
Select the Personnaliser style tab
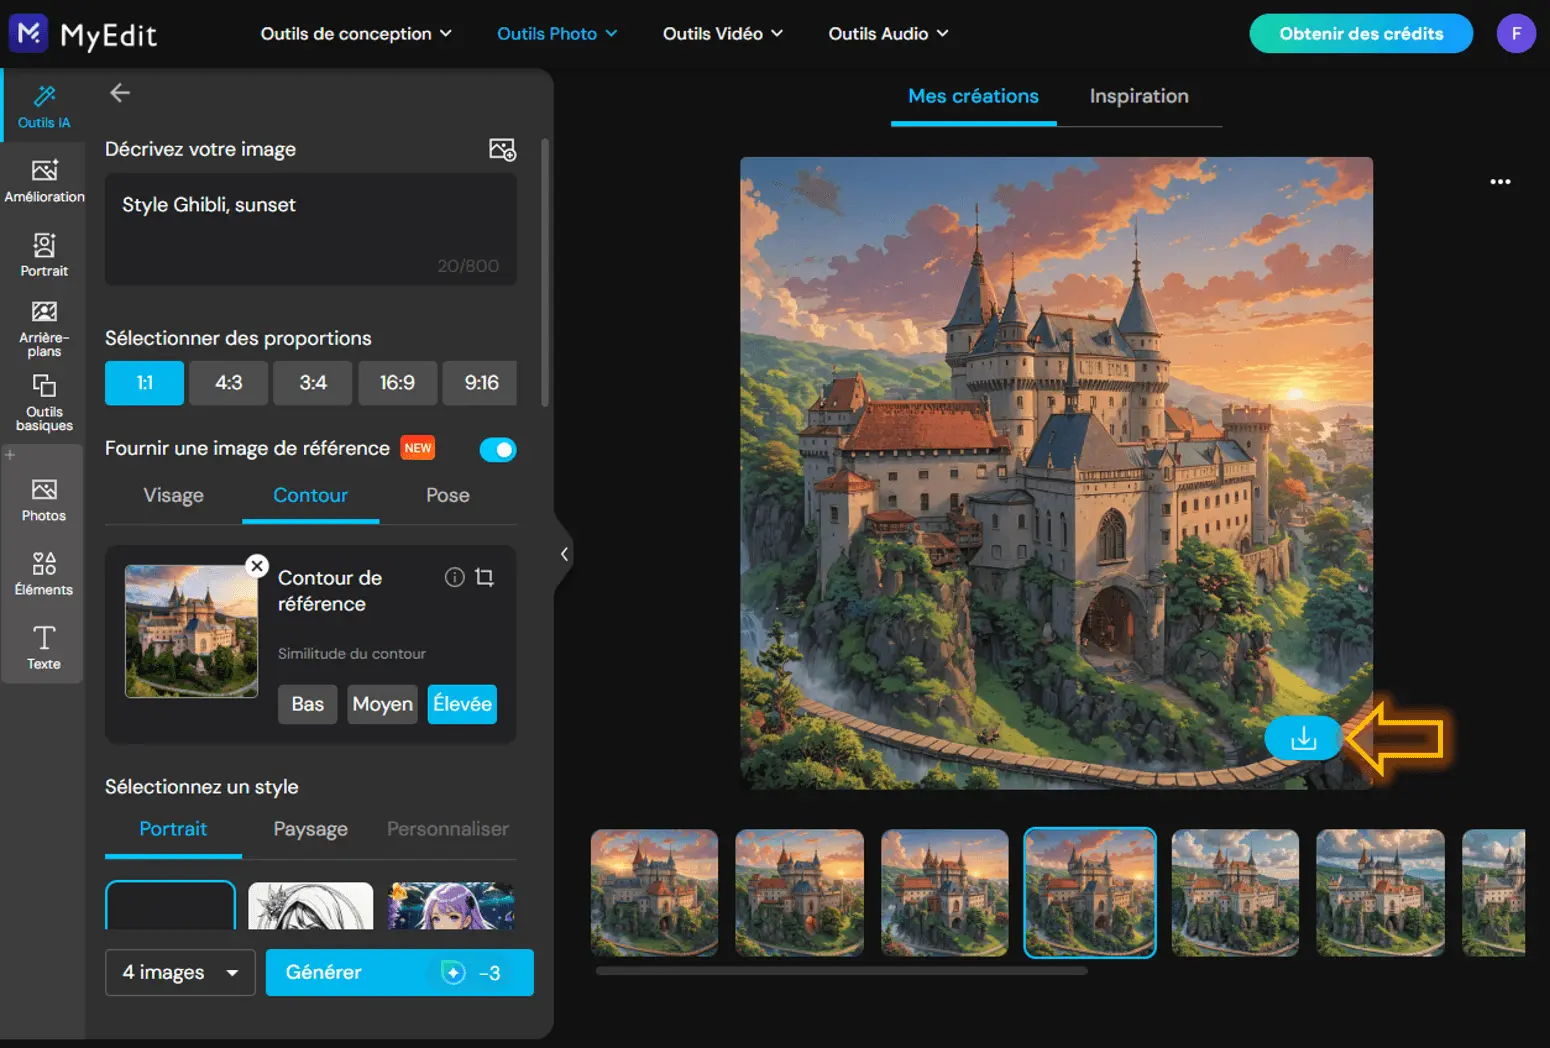point(447,829)
